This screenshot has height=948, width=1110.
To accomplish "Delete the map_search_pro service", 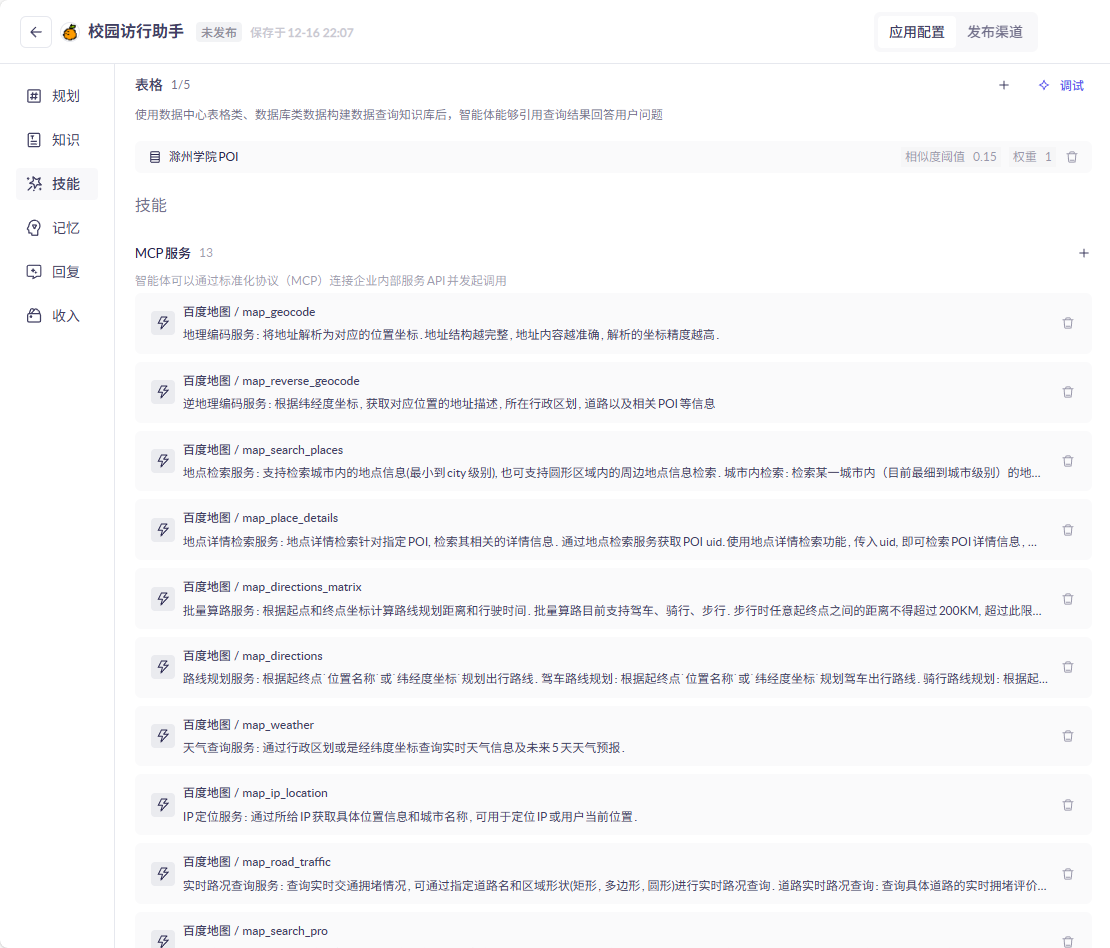I will coord(1068,941).
